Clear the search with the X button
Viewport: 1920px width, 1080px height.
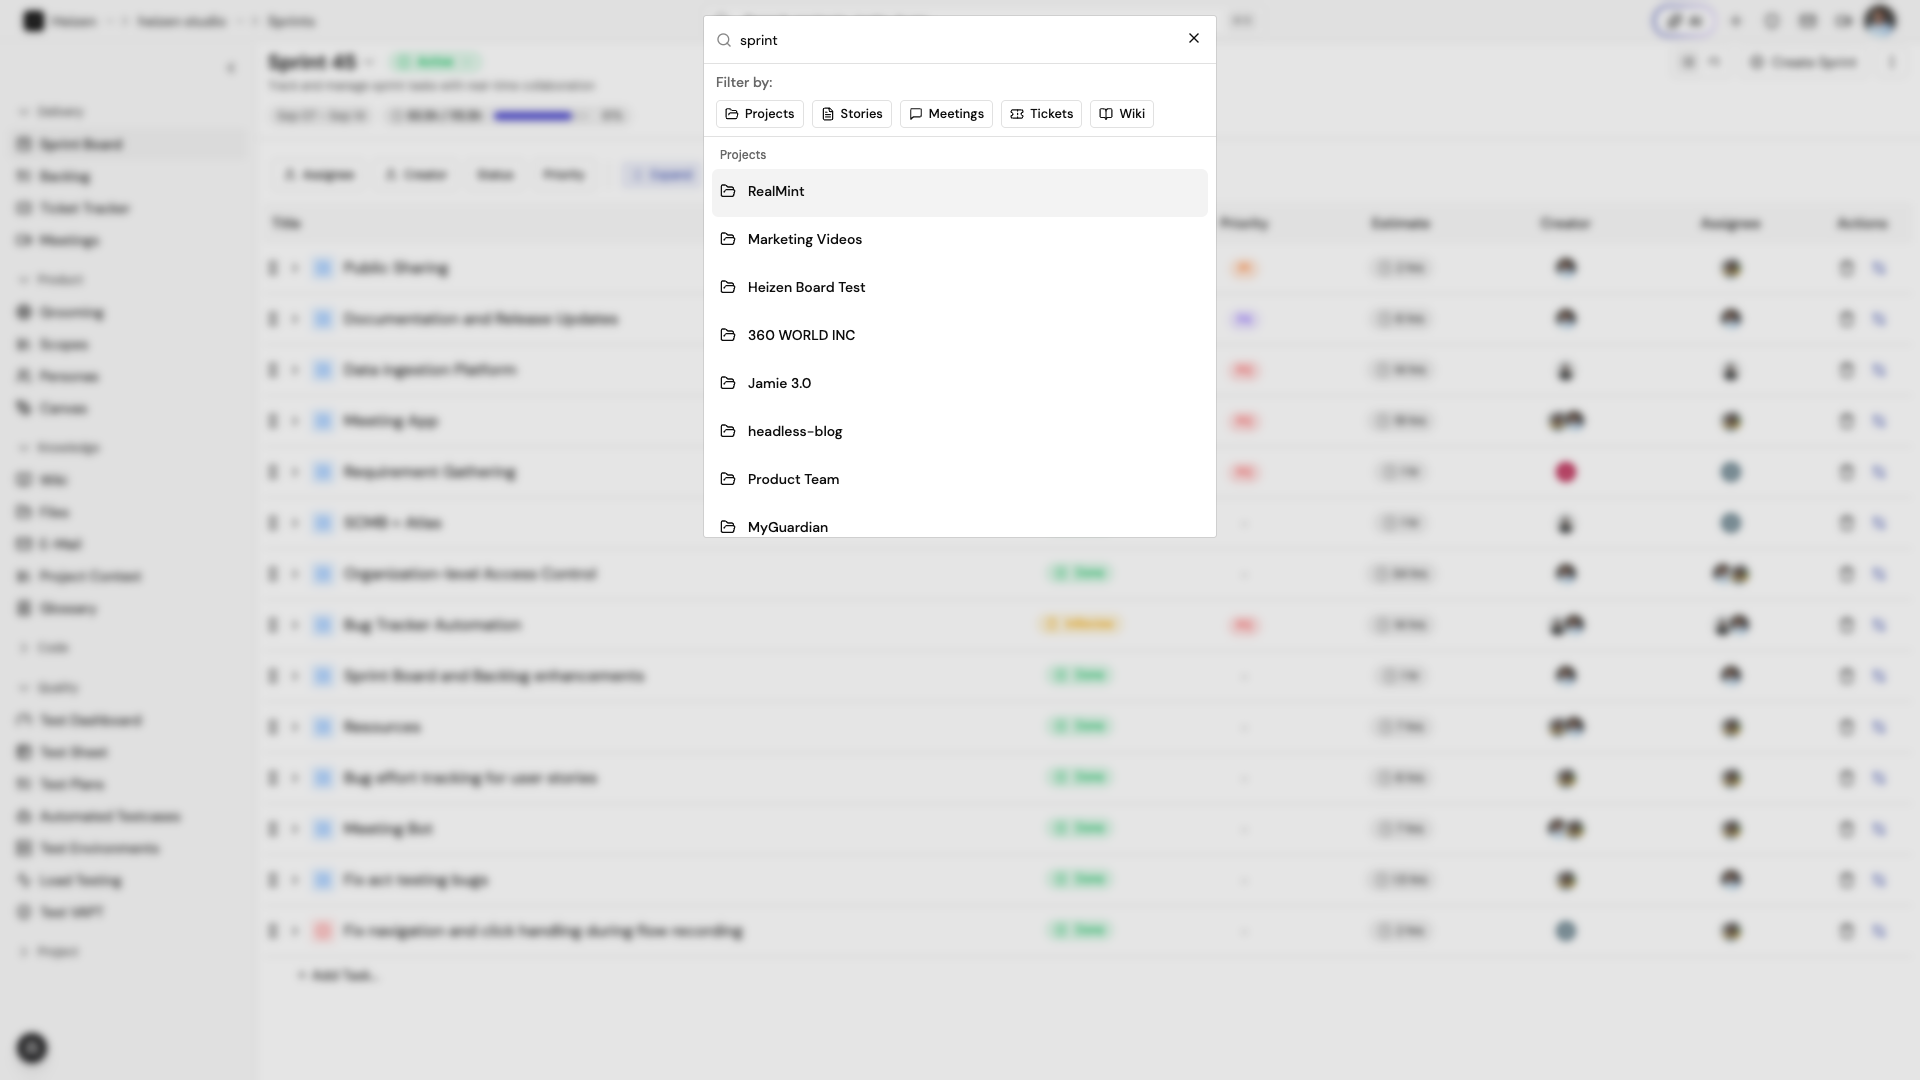(x=1193, y=38)
